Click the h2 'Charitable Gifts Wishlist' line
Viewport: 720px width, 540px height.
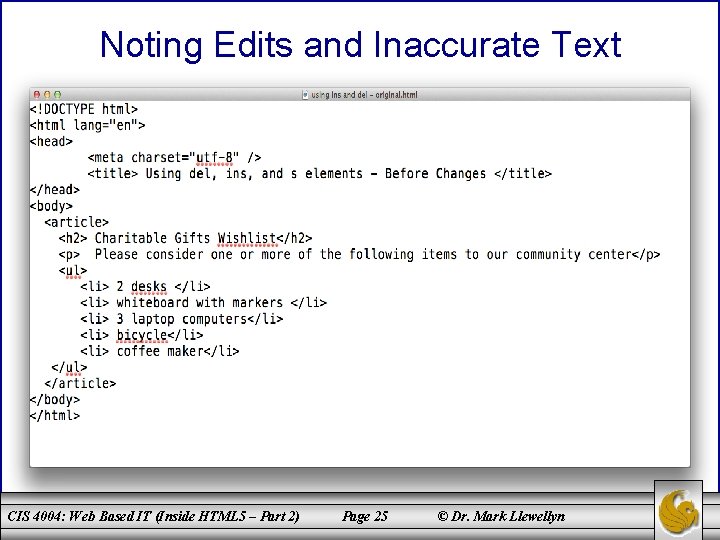pos(186,238)
